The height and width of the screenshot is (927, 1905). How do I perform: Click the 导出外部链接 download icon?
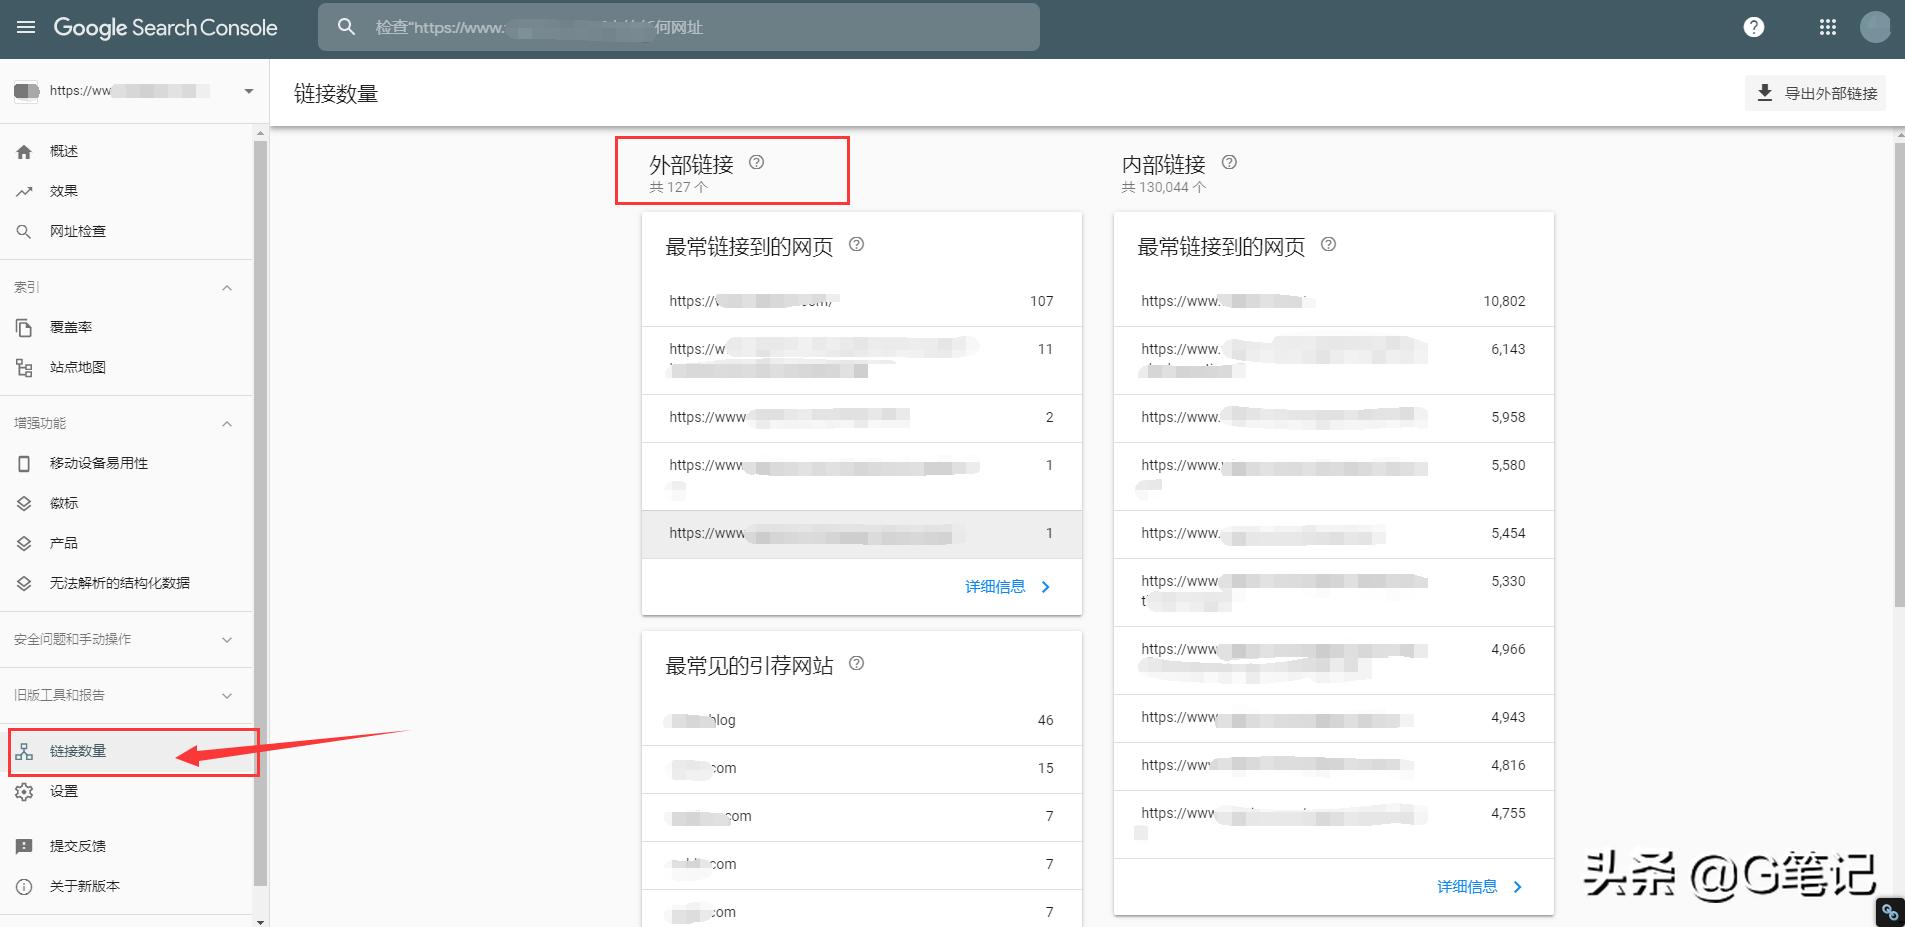click(1764, 92)
